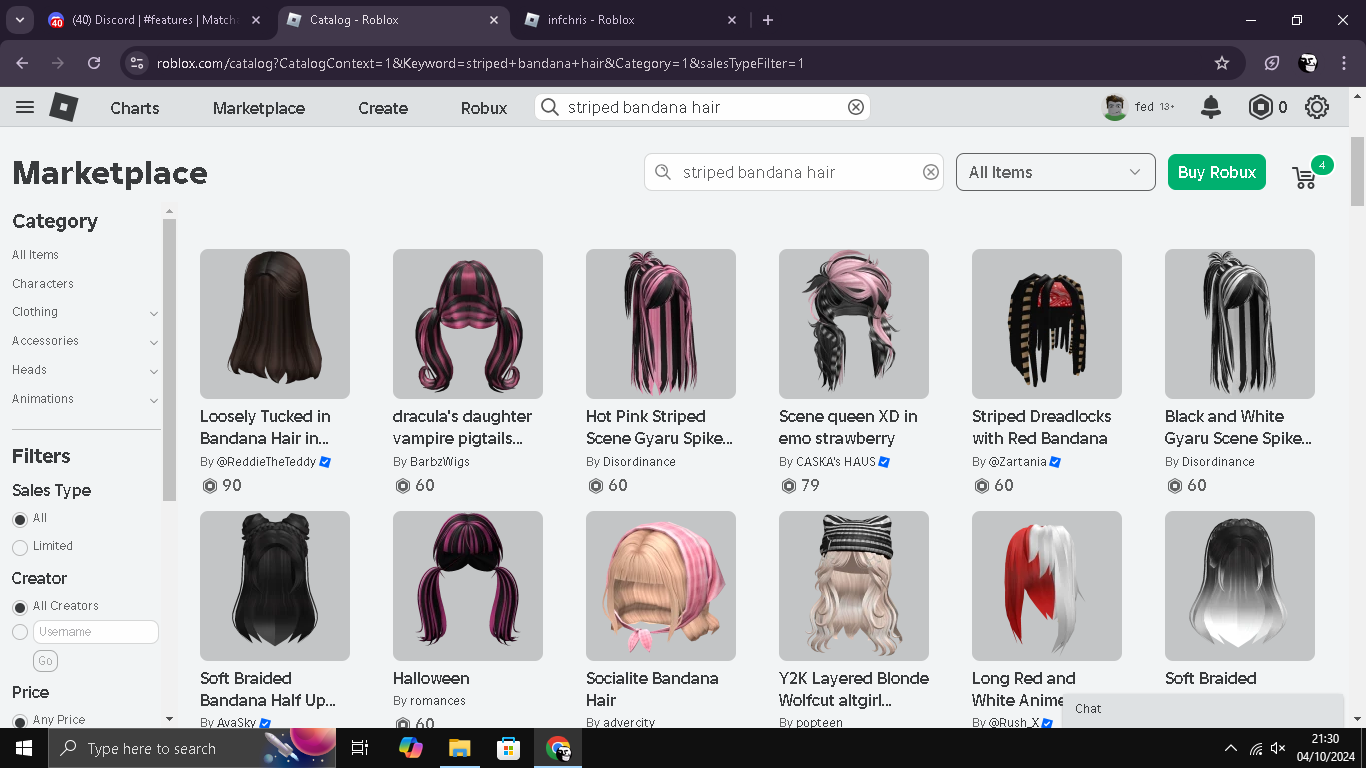1366x768 pixels.
Task: Click the Marketplace search input field
Action: point(794,172)
